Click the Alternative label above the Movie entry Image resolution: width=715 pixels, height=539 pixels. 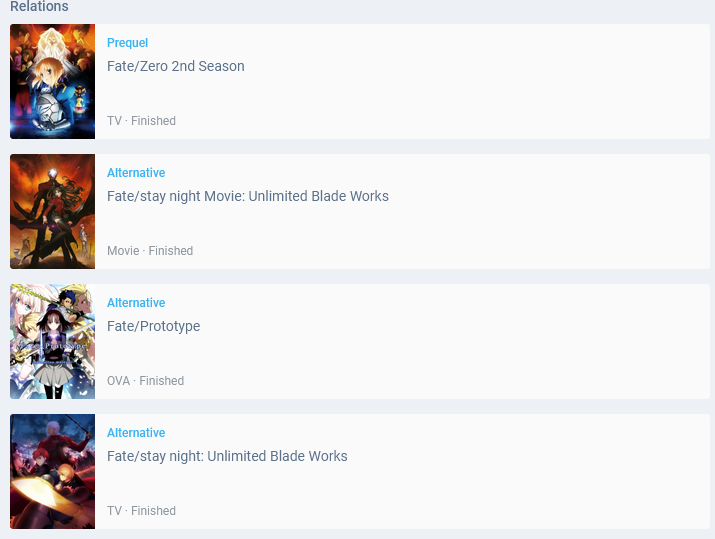pyautogui.click(x=136, y=173)
